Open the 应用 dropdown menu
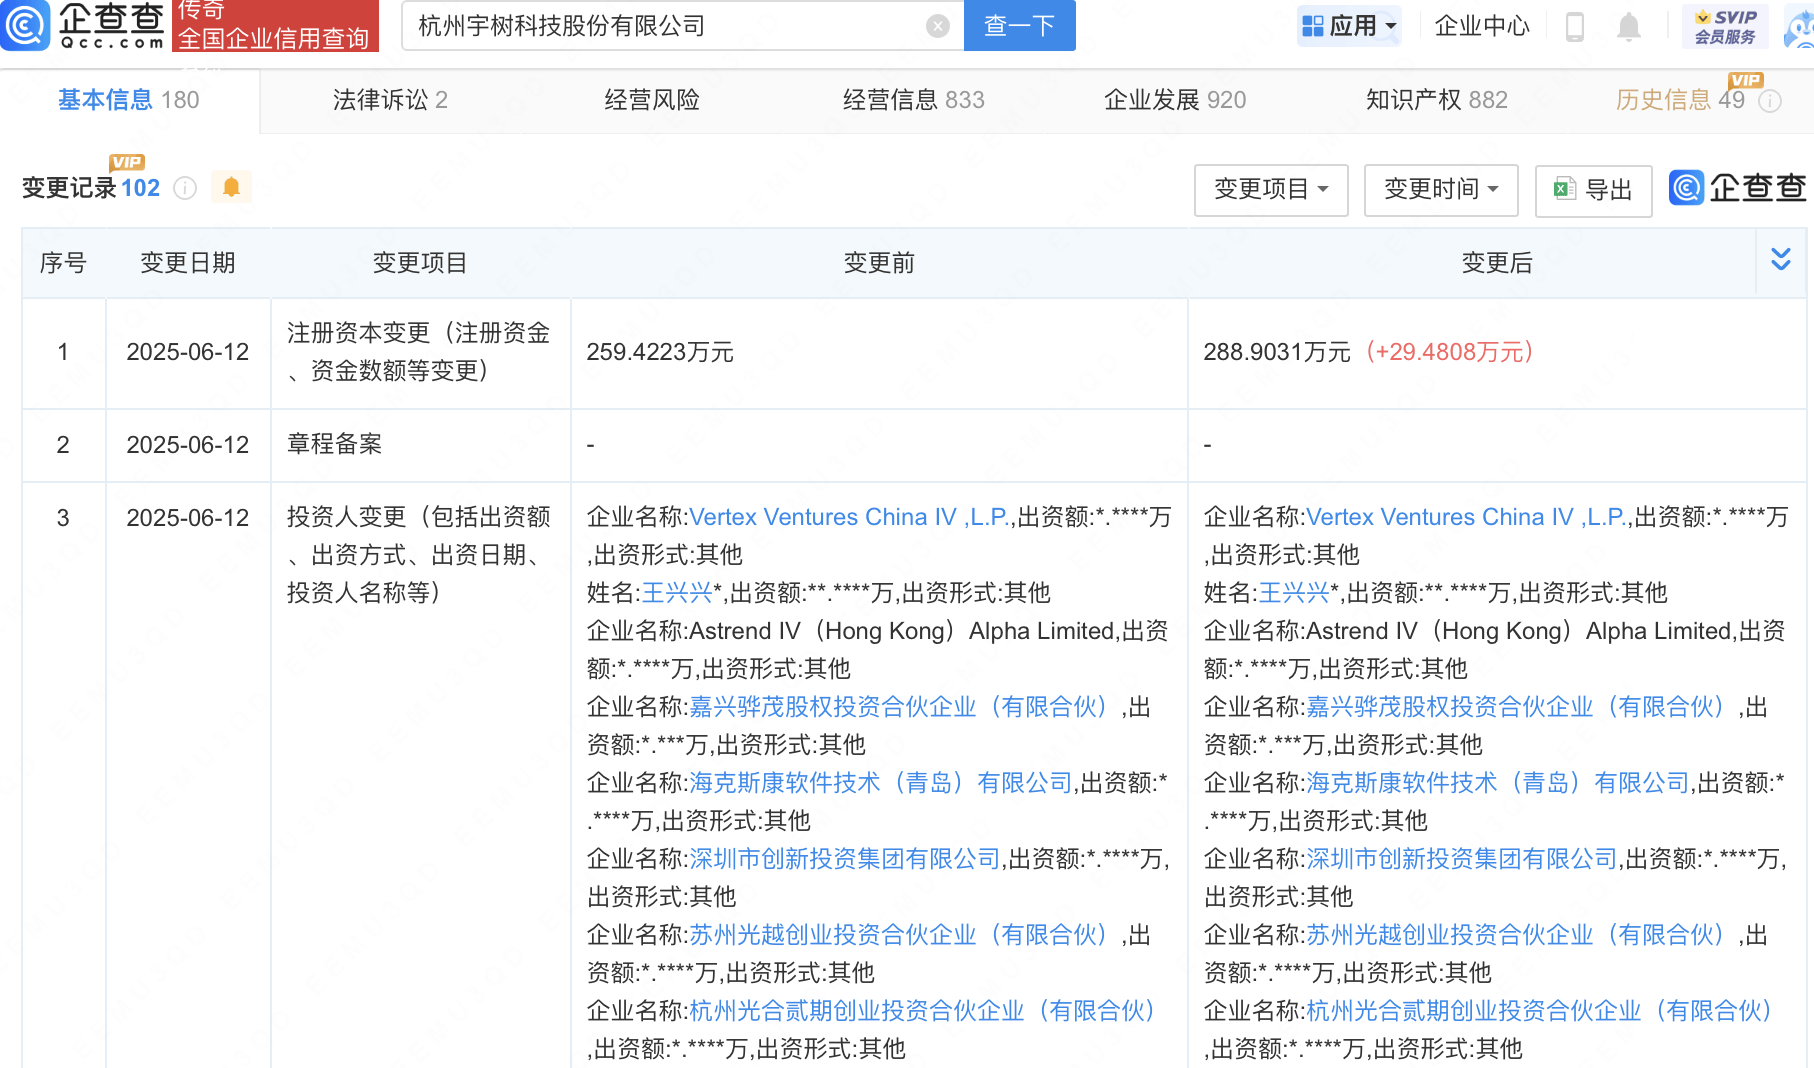 1349,26
